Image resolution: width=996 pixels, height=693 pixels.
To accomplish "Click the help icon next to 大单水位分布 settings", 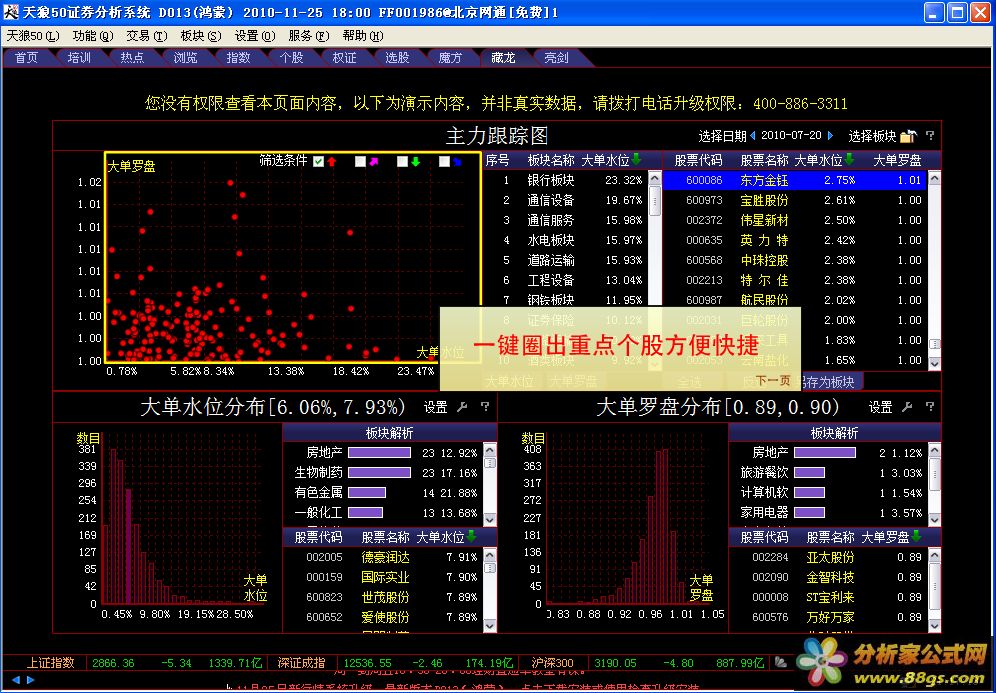I will click(485, 407).
